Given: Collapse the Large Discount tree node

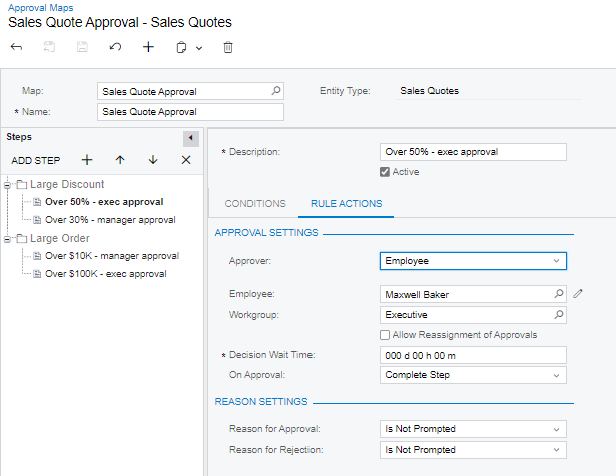Looking at the screenshot, I should pos(7,185).
